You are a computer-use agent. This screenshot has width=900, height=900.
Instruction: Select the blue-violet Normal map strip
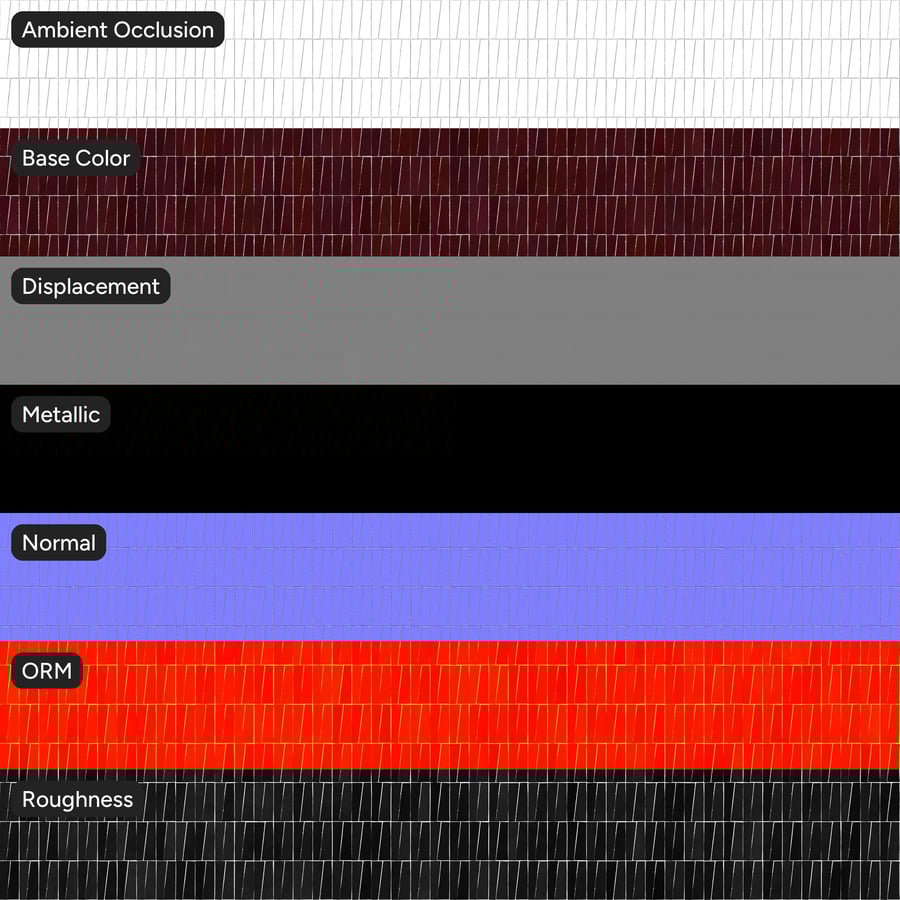tap(450, 577)
